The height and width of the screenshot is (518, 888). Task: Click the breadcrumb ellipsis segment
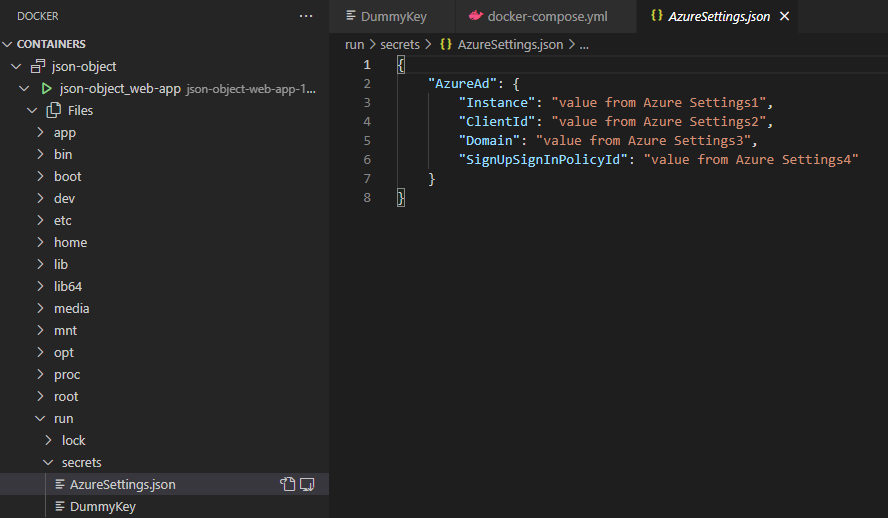584,45
